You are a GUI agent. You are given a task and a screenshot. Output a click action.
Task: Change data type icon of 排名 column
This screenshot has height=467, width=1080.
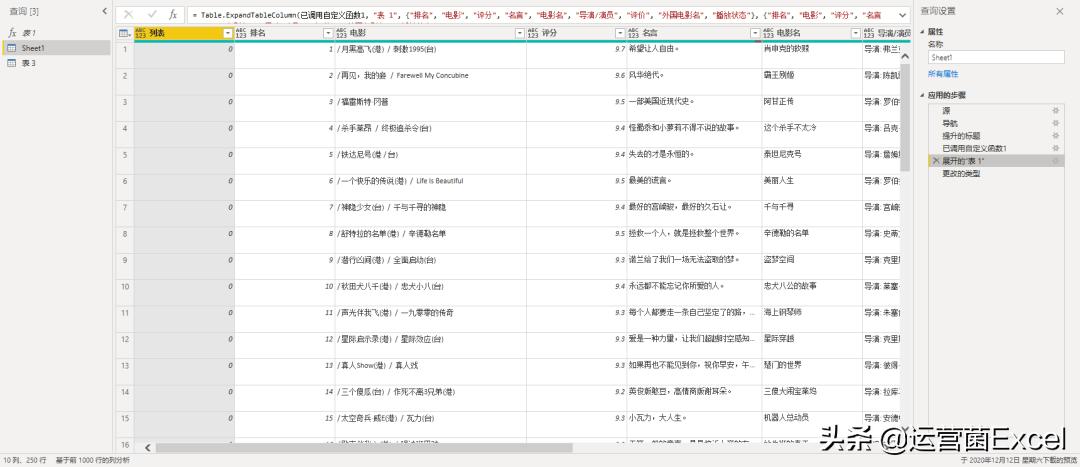(242, 33)
